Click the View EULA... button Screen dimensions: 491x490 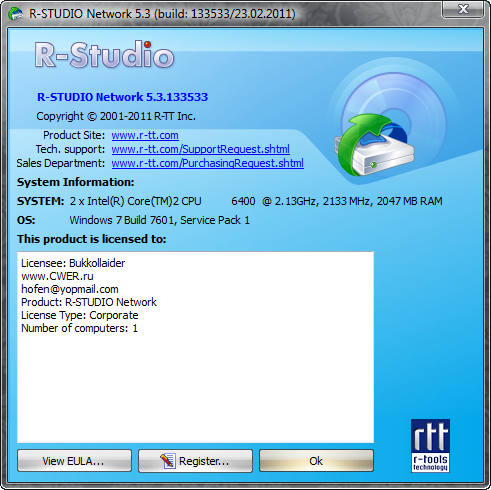coord(74,461)
